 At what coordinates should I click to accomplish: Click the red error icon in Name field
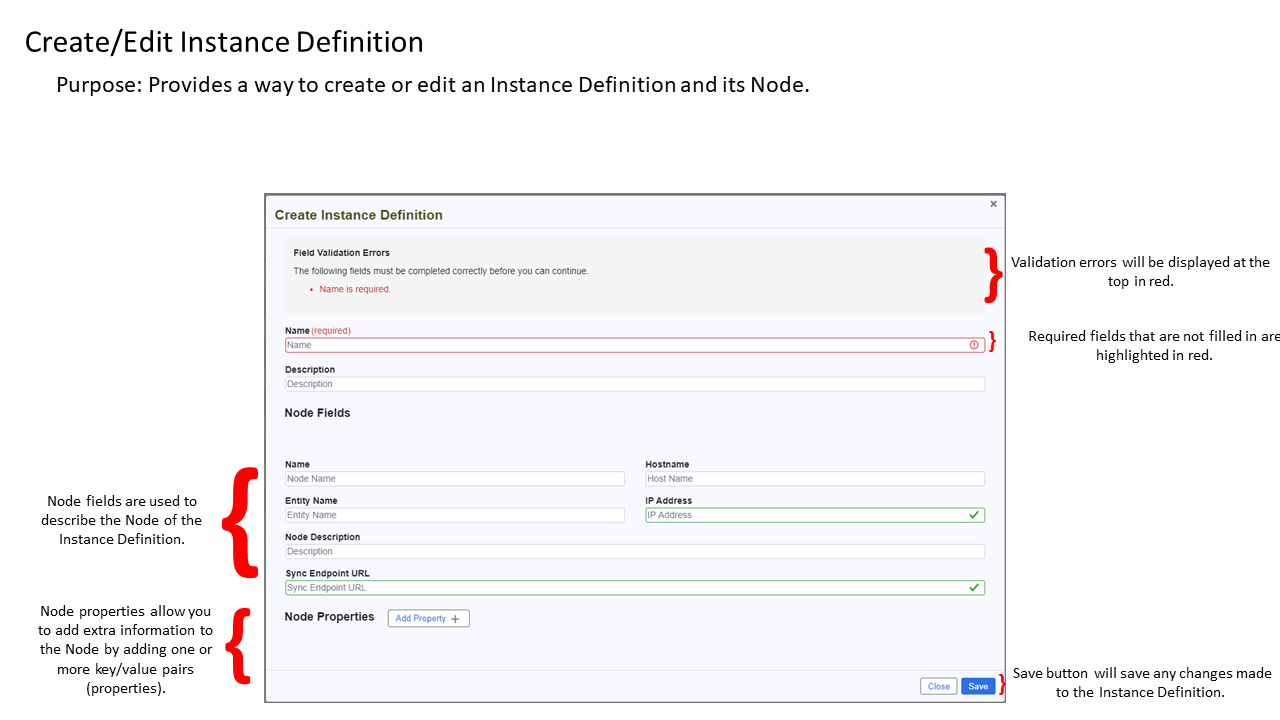[x=974, y=345]
